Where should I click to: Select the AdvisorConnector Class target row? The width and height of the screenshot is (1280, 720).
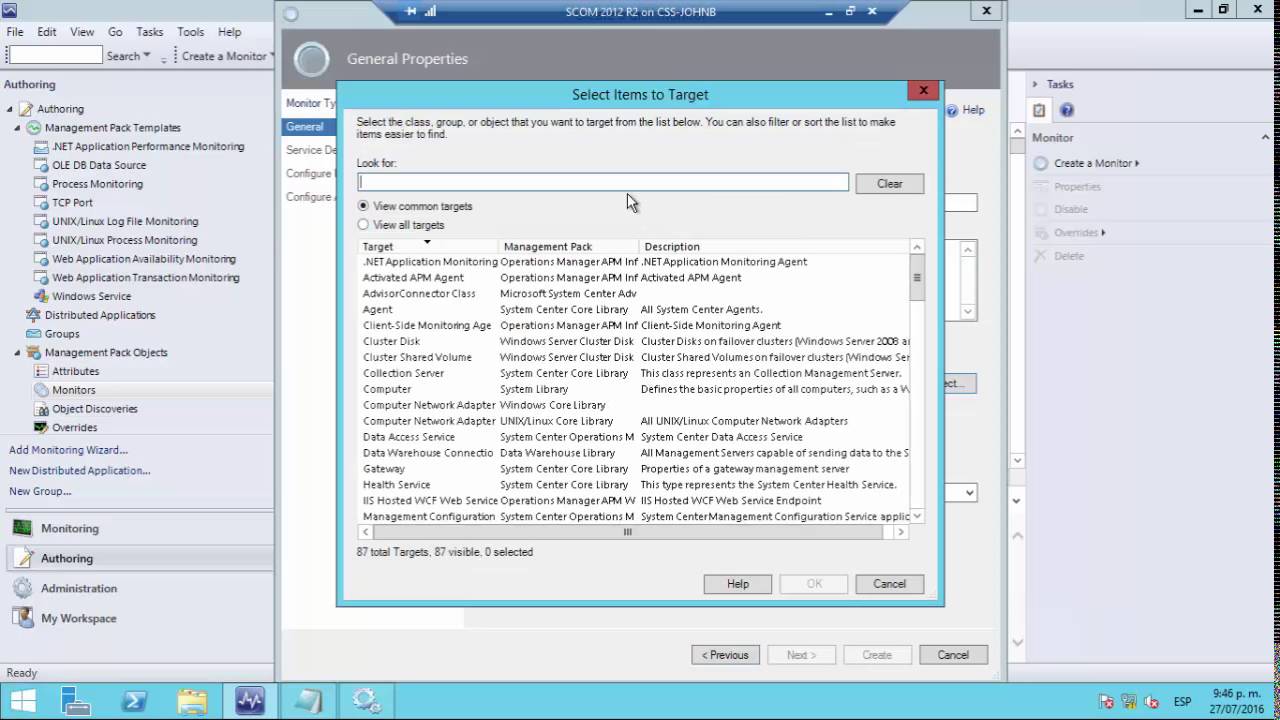(x=634, y=293)
